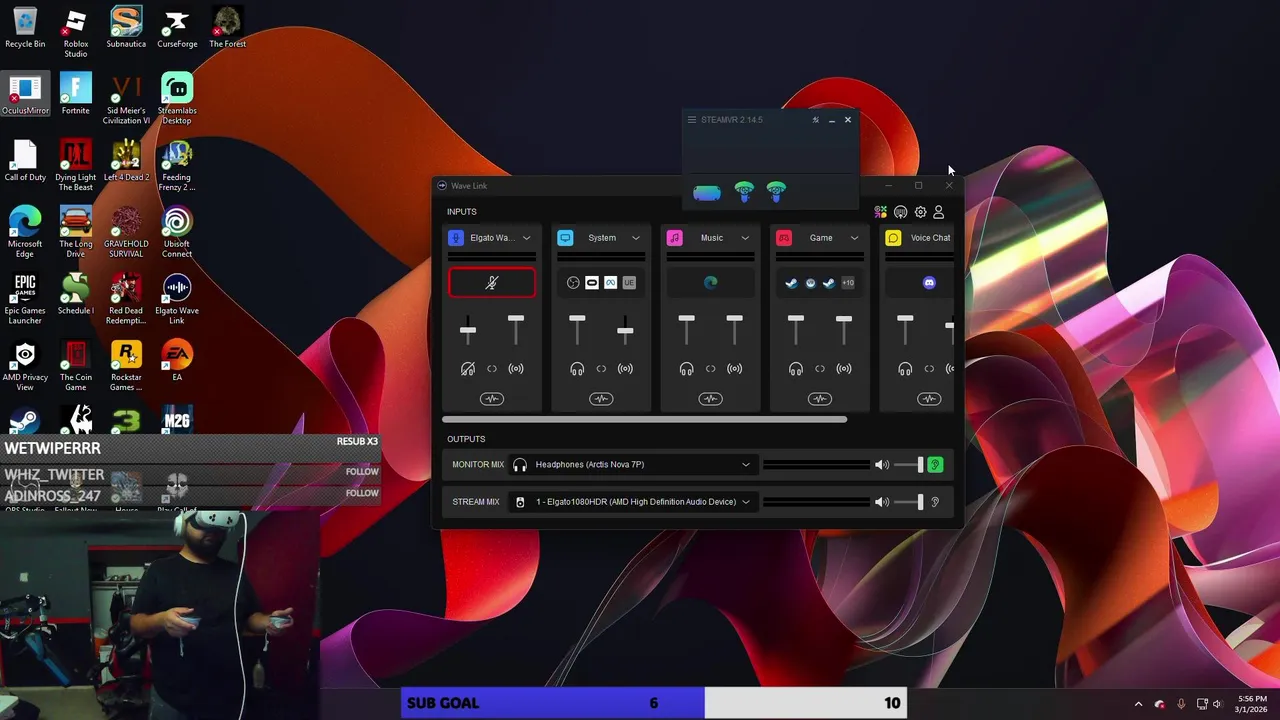The width and height of the screenshot is (1280, 720).
Task: Toggle monitor headphones on Music channel
Action: (686, 369)
